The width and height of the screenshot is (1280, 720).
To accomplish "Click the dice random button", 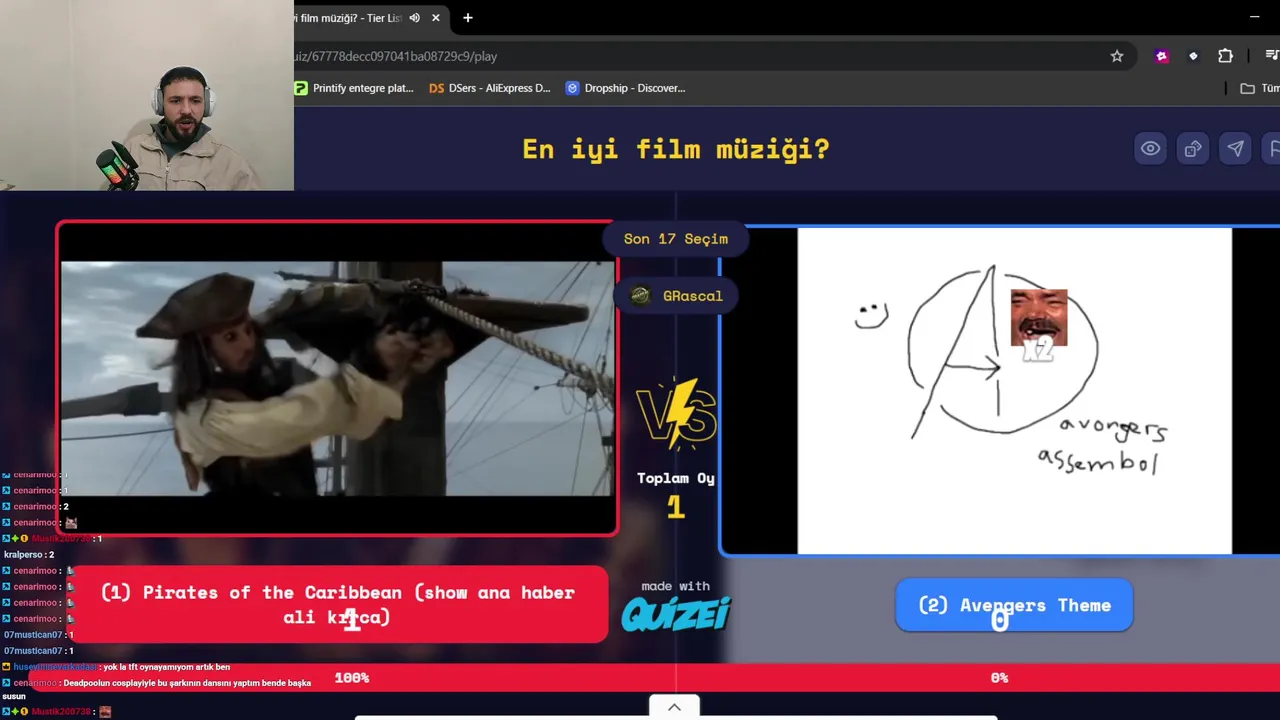I will coord(1193,149).
